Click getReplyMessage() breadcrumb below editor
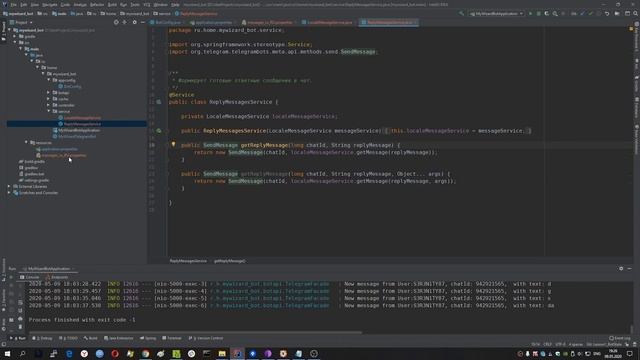This screenshot has height=360, width=640. 230,261
